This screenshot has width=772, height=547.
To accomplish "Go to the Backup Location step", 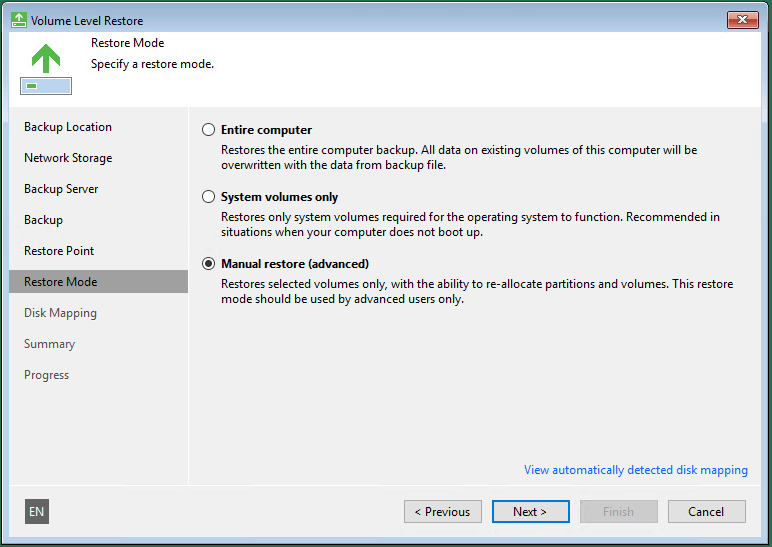I will tap(68, 127).
